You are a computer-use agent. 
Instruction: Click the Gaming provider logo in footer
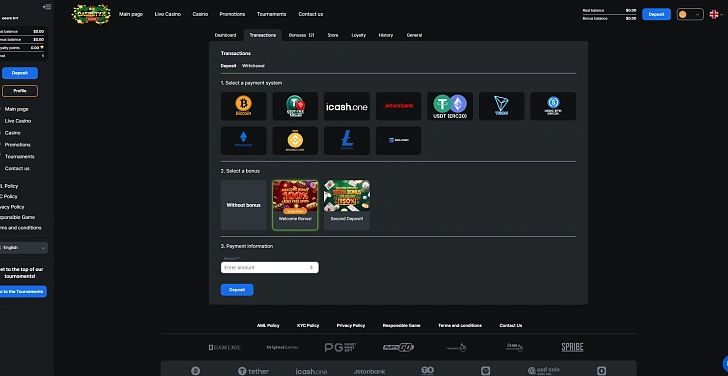point(224,347)
